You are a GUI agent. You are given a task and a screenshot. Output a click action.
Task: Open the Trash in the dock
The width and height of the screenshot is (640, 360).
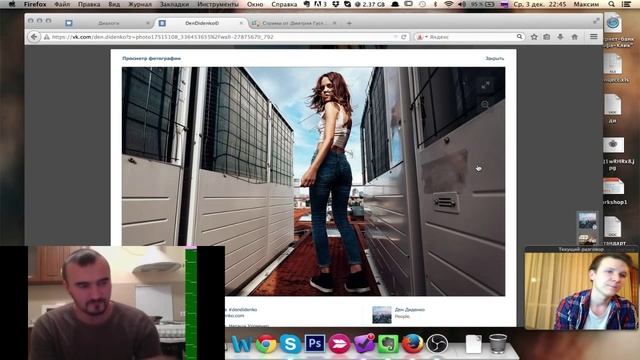pyautogui.click(x=498, y=344)
